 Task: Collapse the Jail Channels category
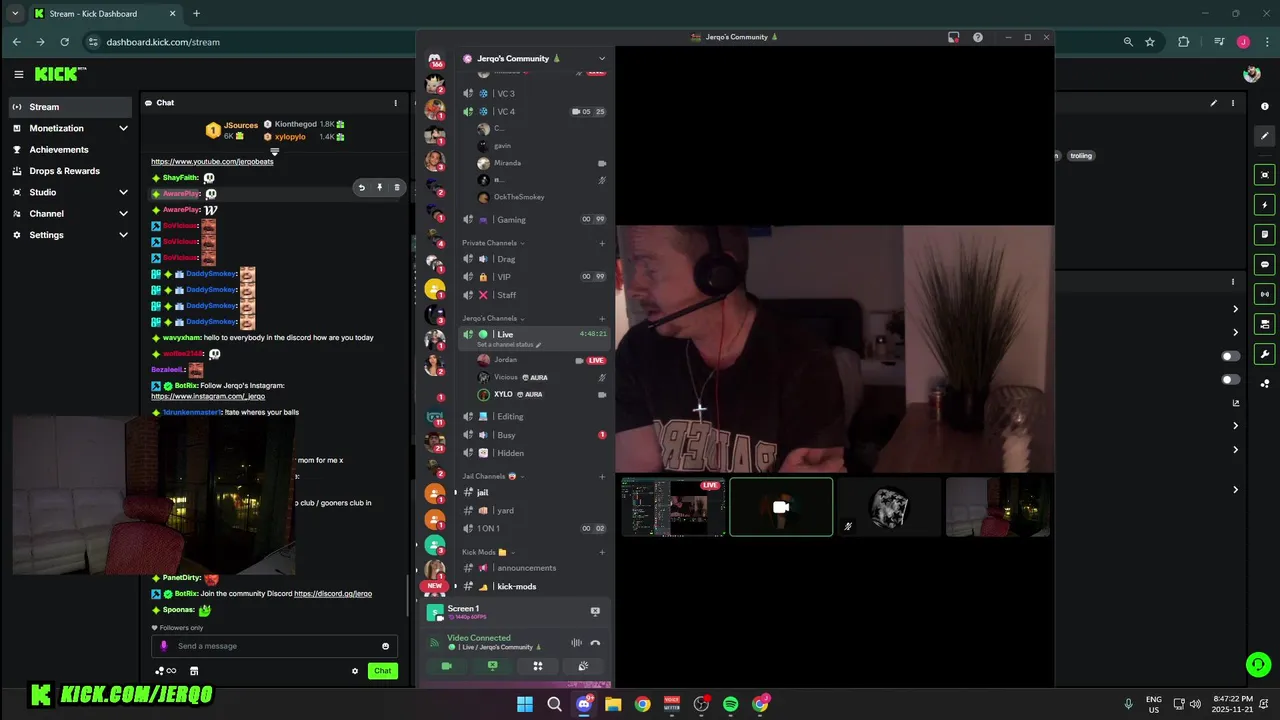(x=493, y=476)
